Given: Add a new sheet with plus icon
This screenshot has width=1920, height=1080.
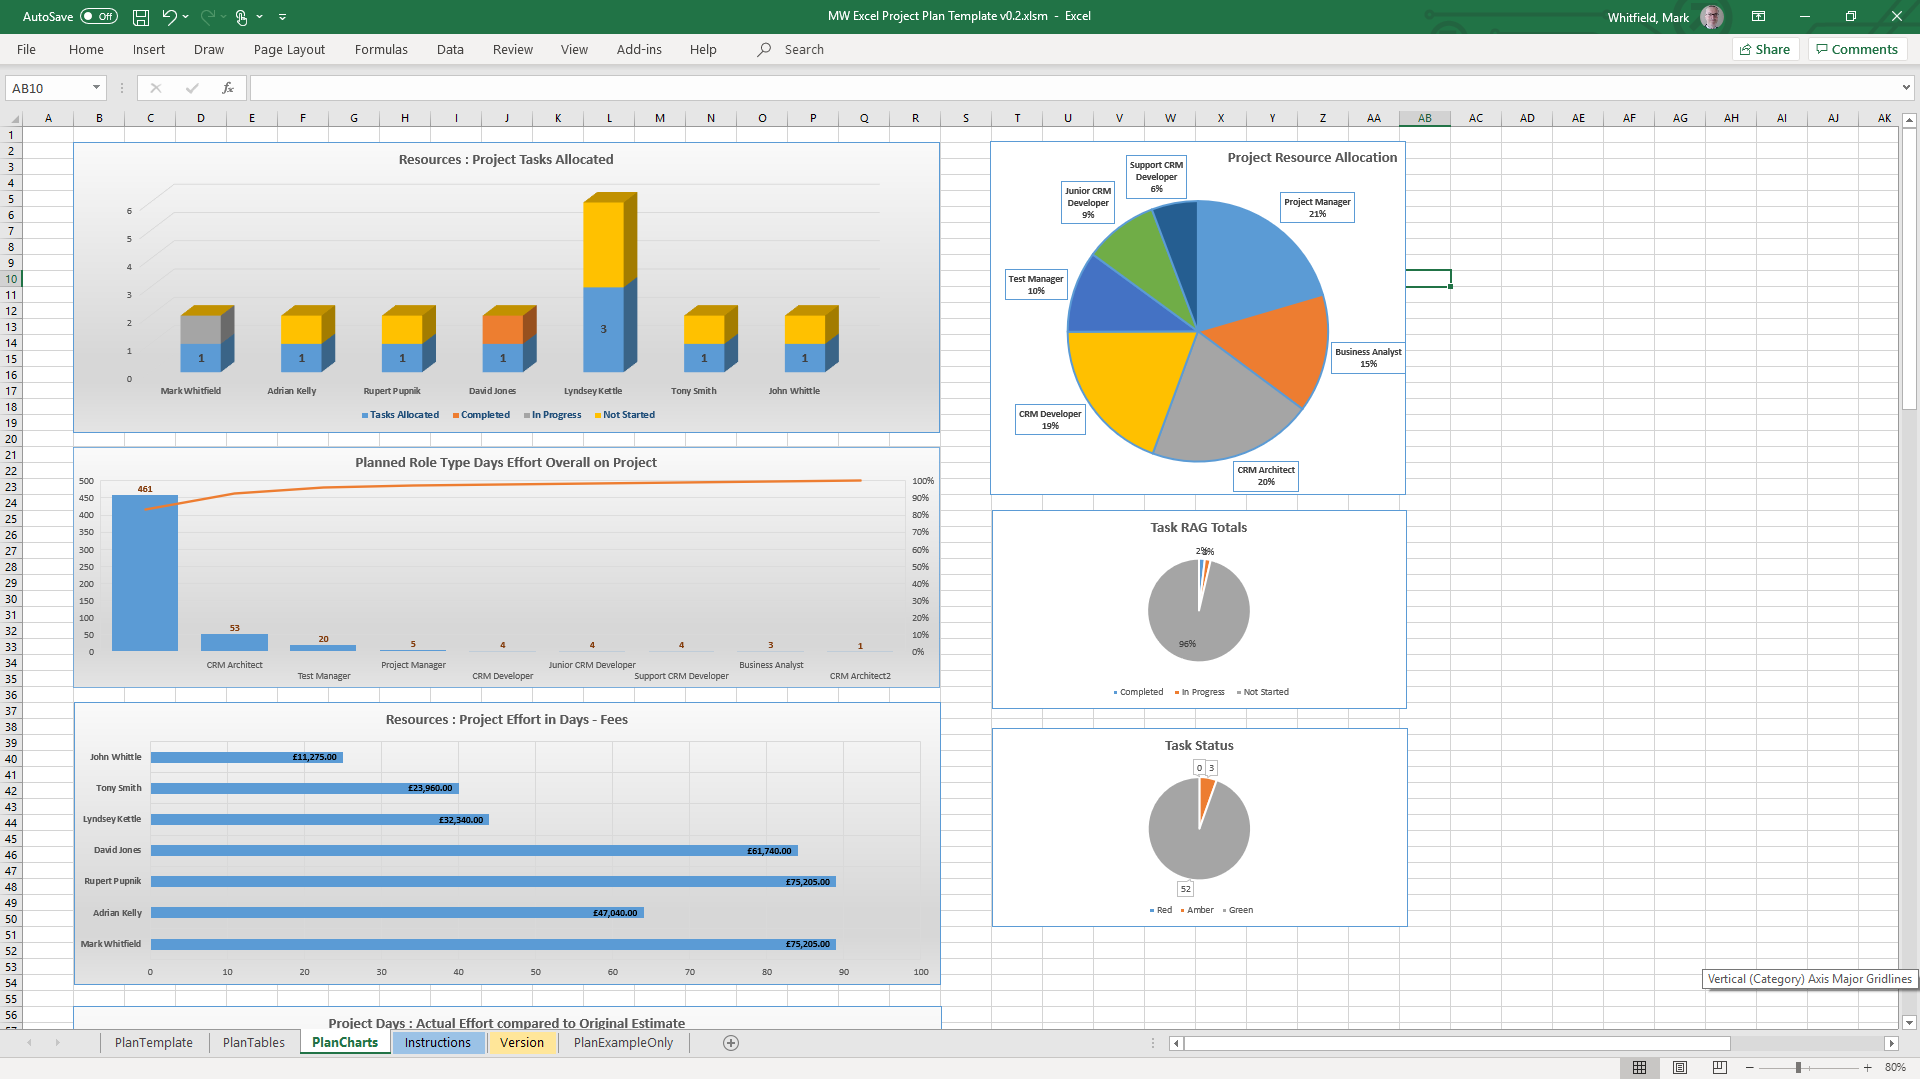Looking at the screenshot, I should [731, 1043].
